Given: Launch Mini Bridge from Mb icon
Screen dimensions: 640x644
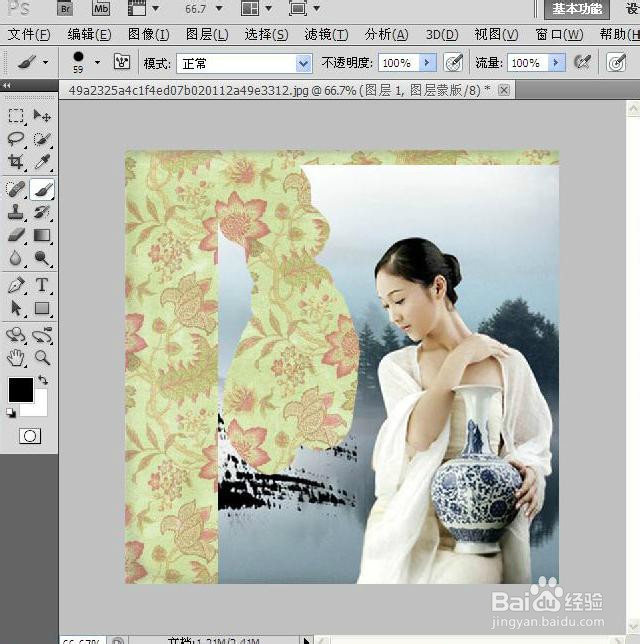Looking at the screenshot, I should point(101,8).
